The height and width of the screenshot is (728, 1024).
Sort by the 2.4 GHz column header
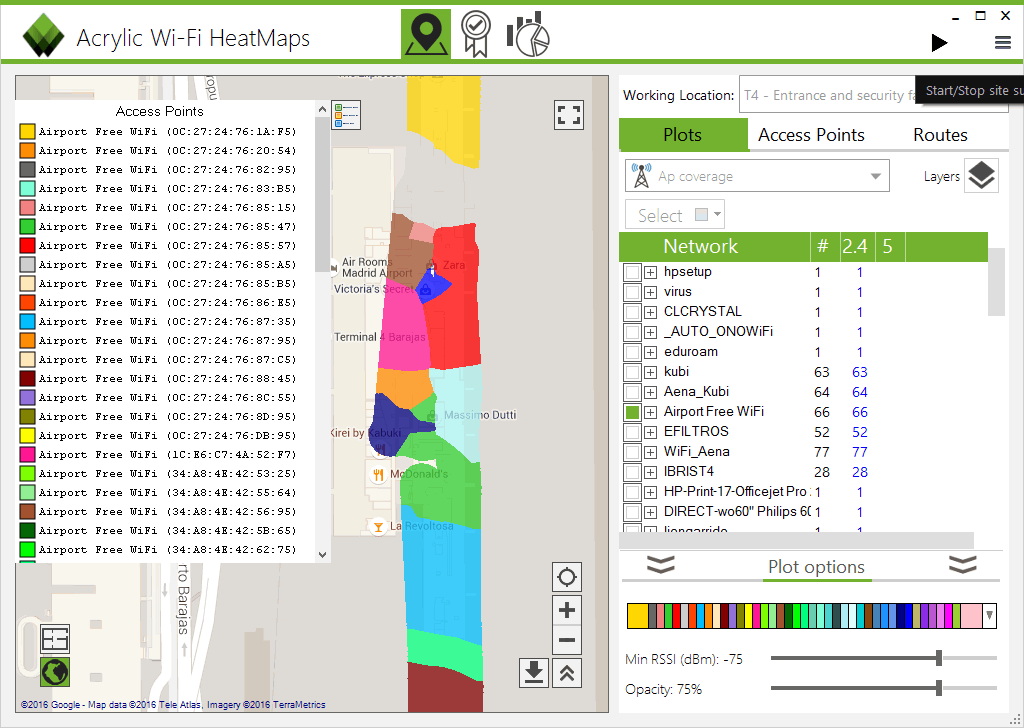(x=855, y=246)
